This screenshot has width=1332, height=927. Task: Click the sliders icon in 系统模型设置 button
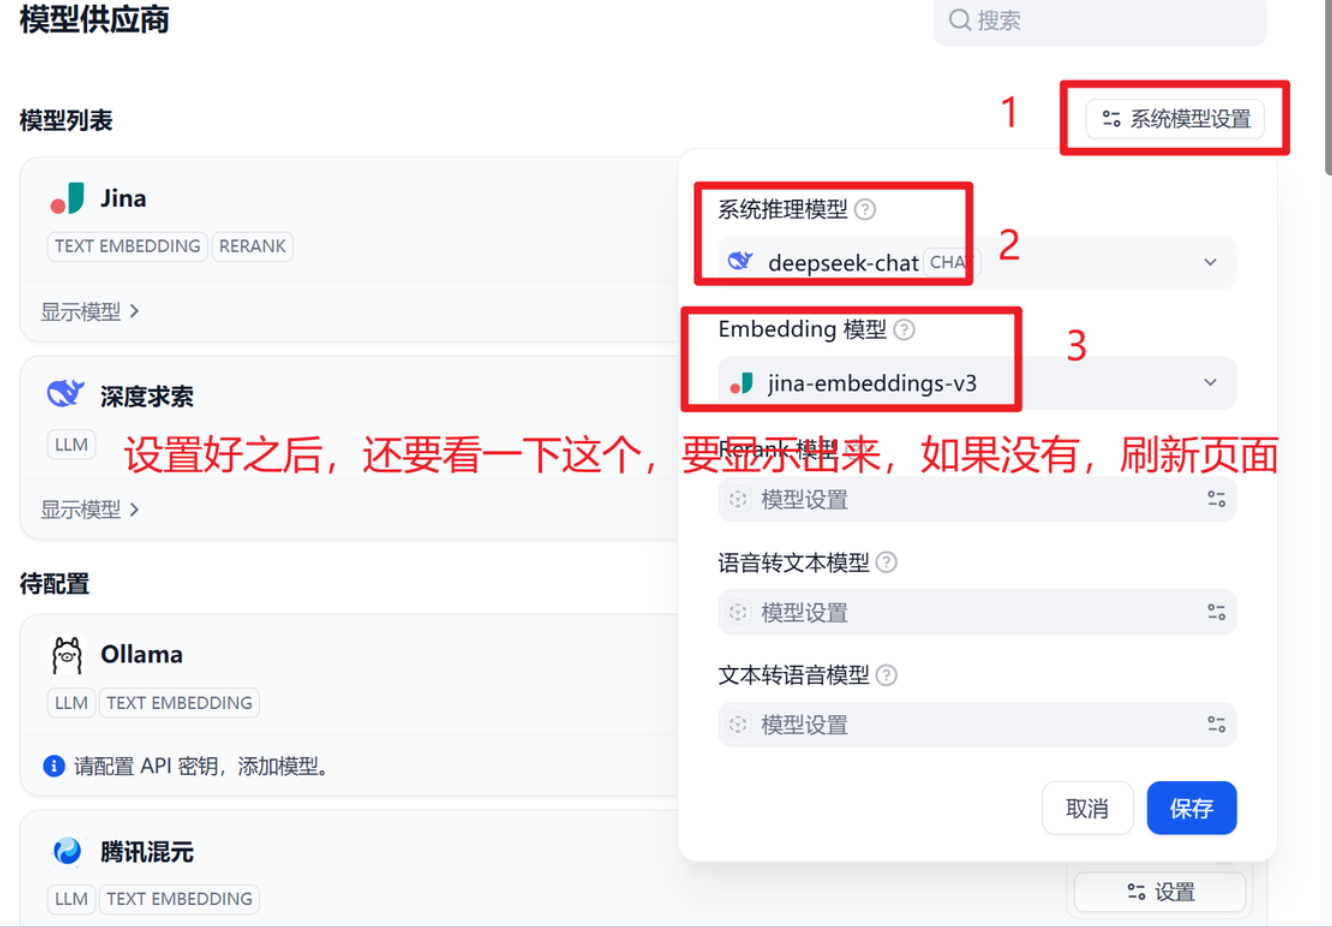[1111, 119]
